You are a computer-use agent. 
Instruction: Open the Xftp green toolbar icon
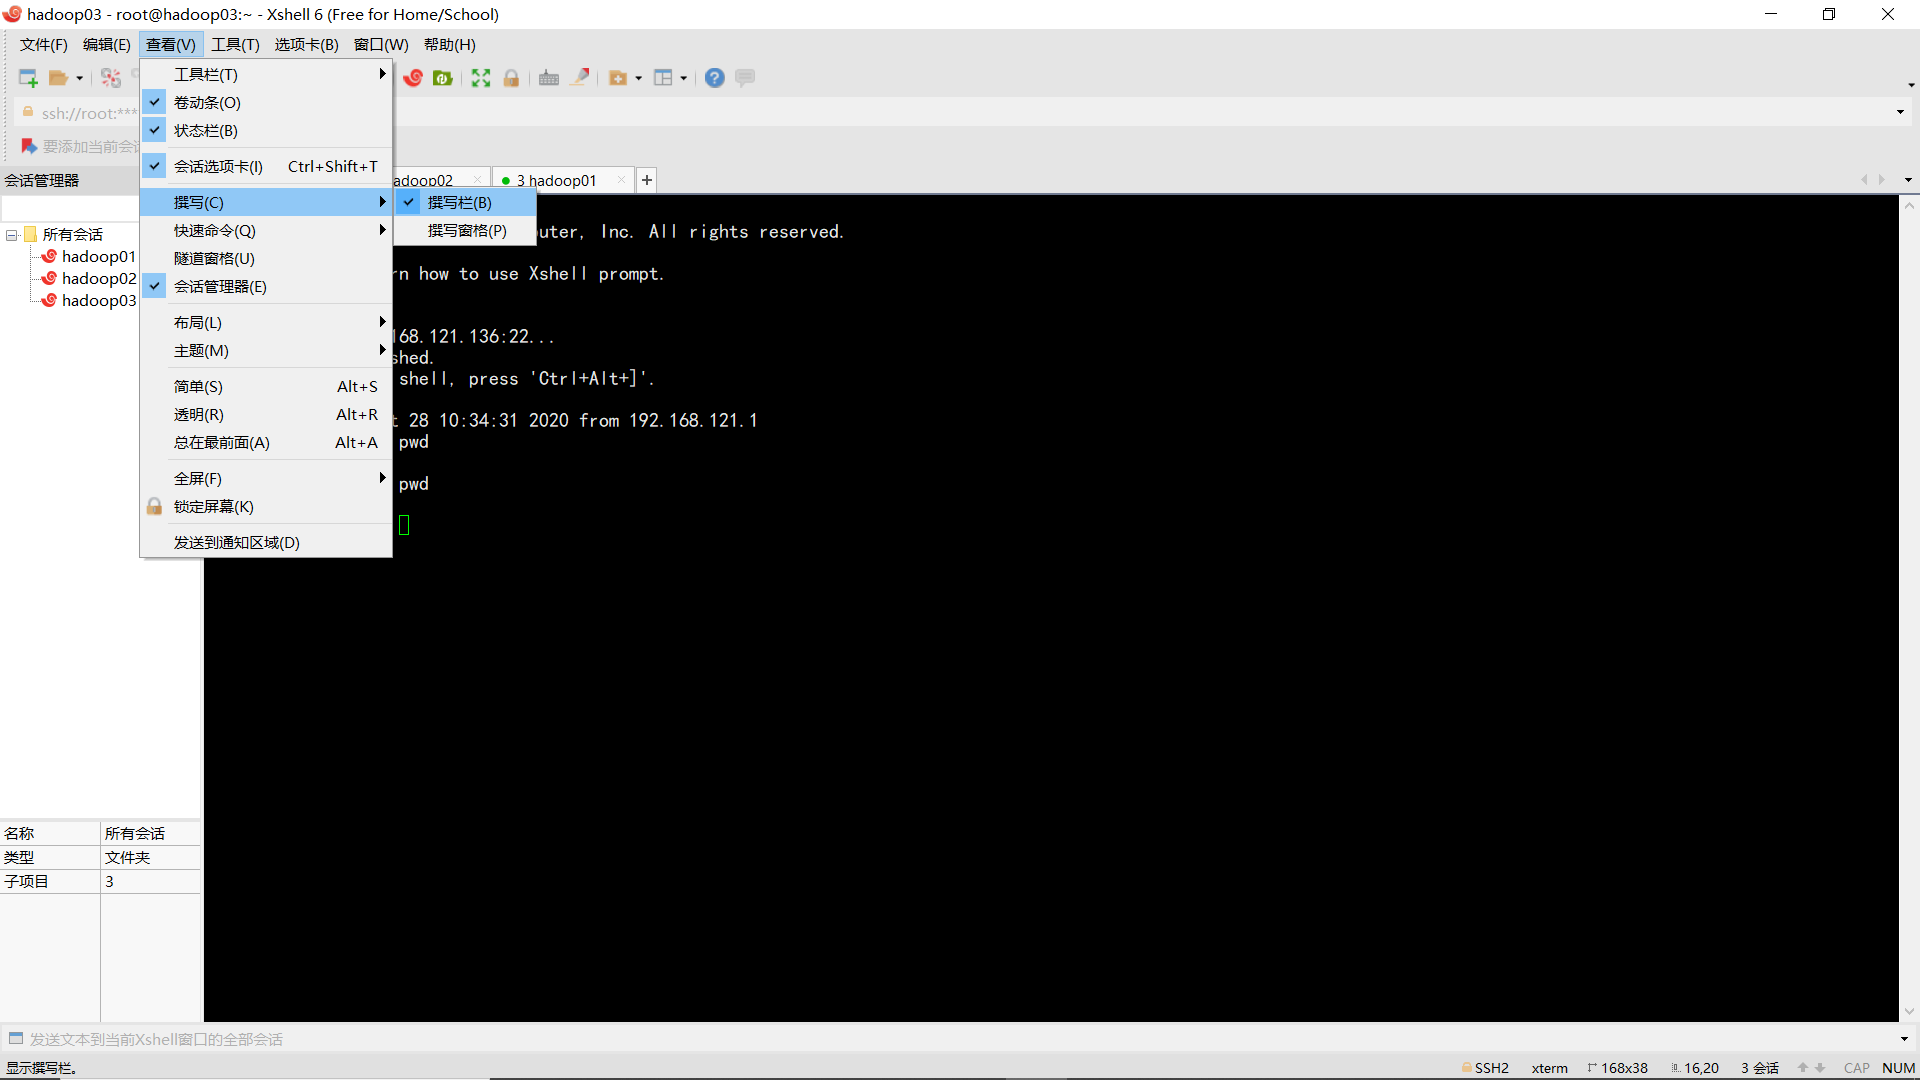tap(442, 78)
